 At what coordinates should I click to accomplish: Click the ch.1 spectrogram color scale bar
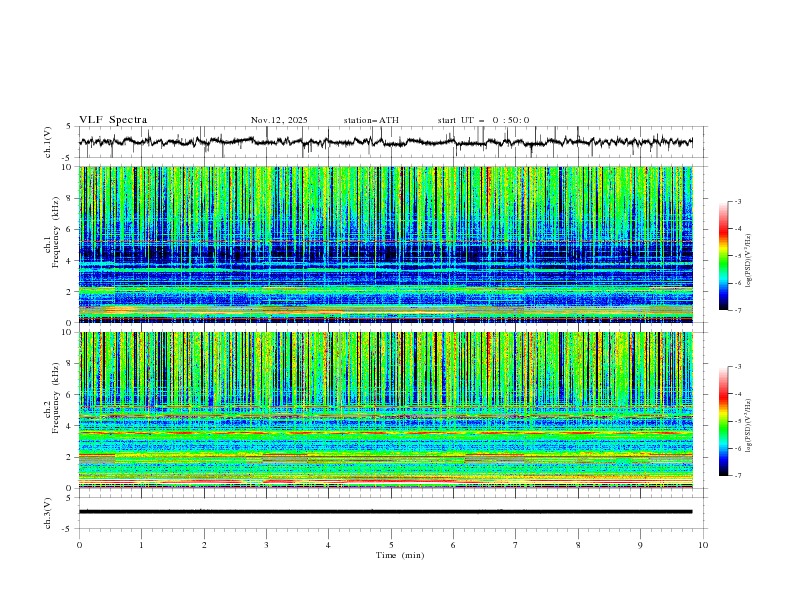pos(723,256)
